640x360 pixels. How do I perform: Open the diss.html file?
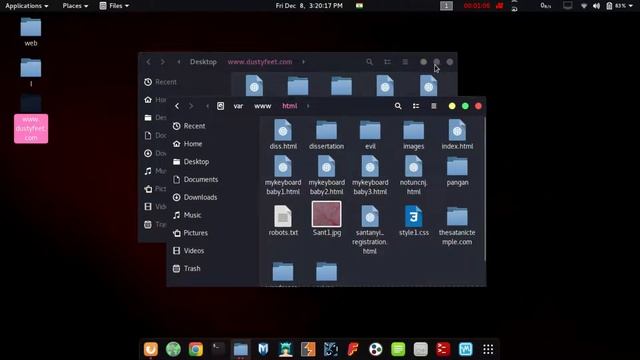coord(283,134)
